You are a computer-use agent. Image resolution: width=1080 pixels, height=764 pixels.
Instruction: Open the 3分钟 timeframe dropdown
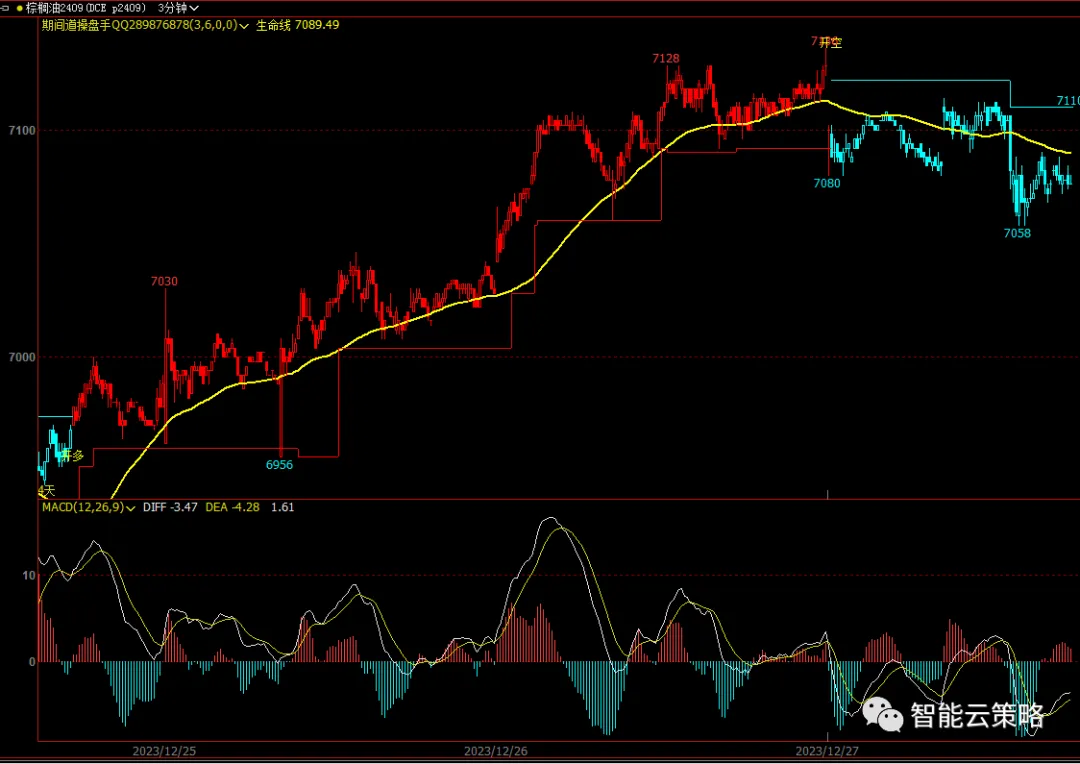(x=178, y=8)
